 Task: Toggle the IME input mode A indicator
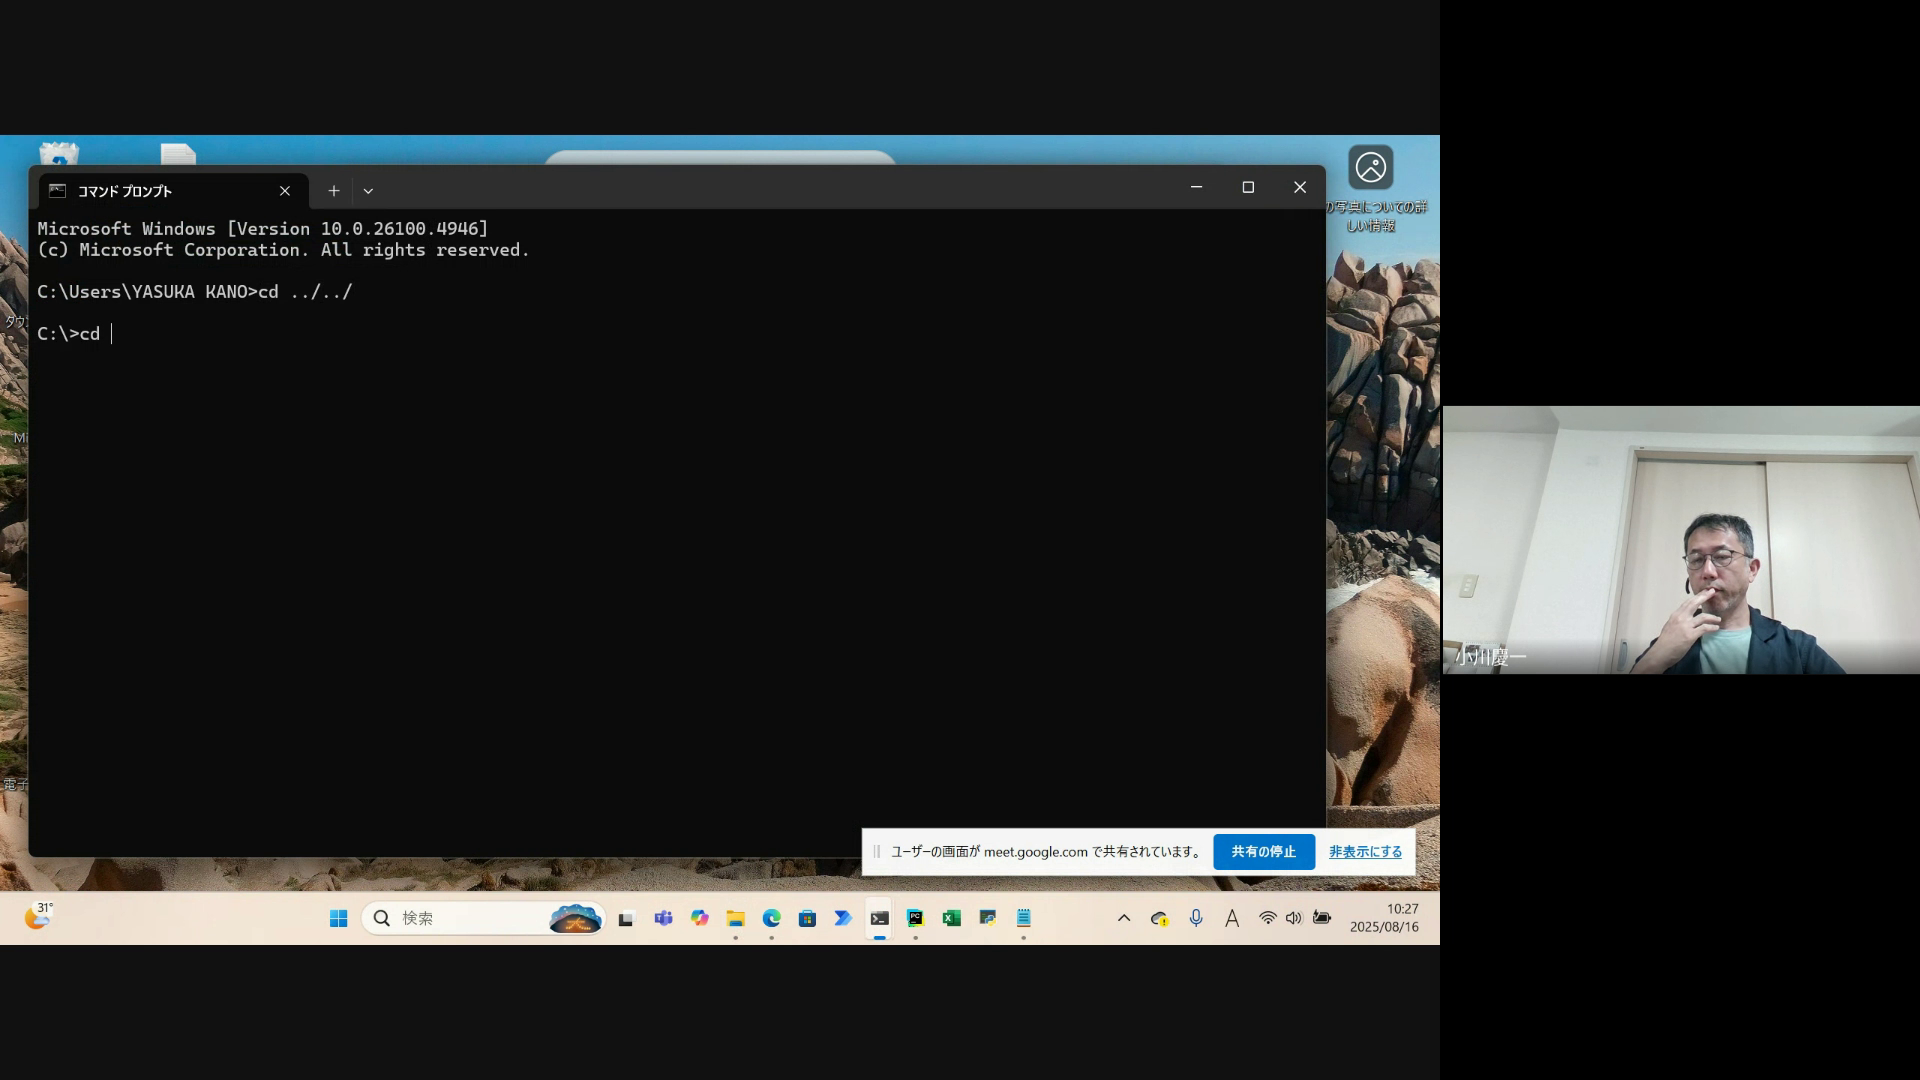click(x=1232, y=918)
